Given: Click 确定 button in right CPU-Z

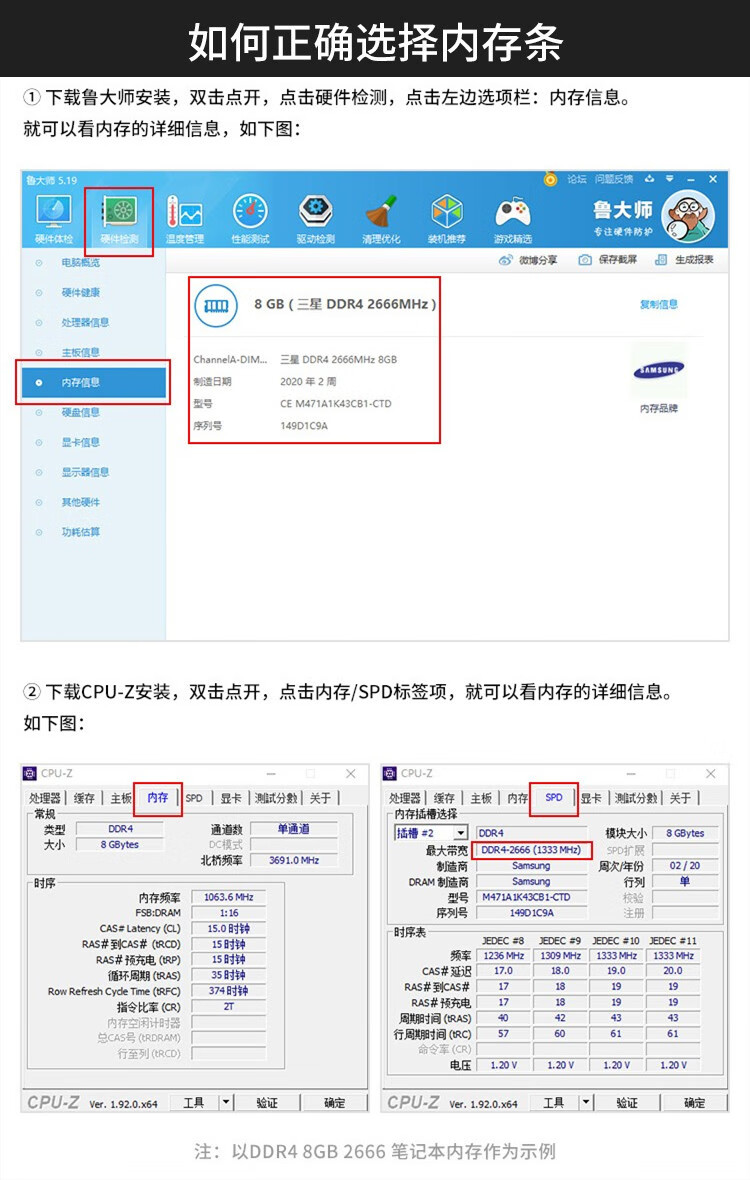Looking at the screenshot, I should tap(694, 1102).
